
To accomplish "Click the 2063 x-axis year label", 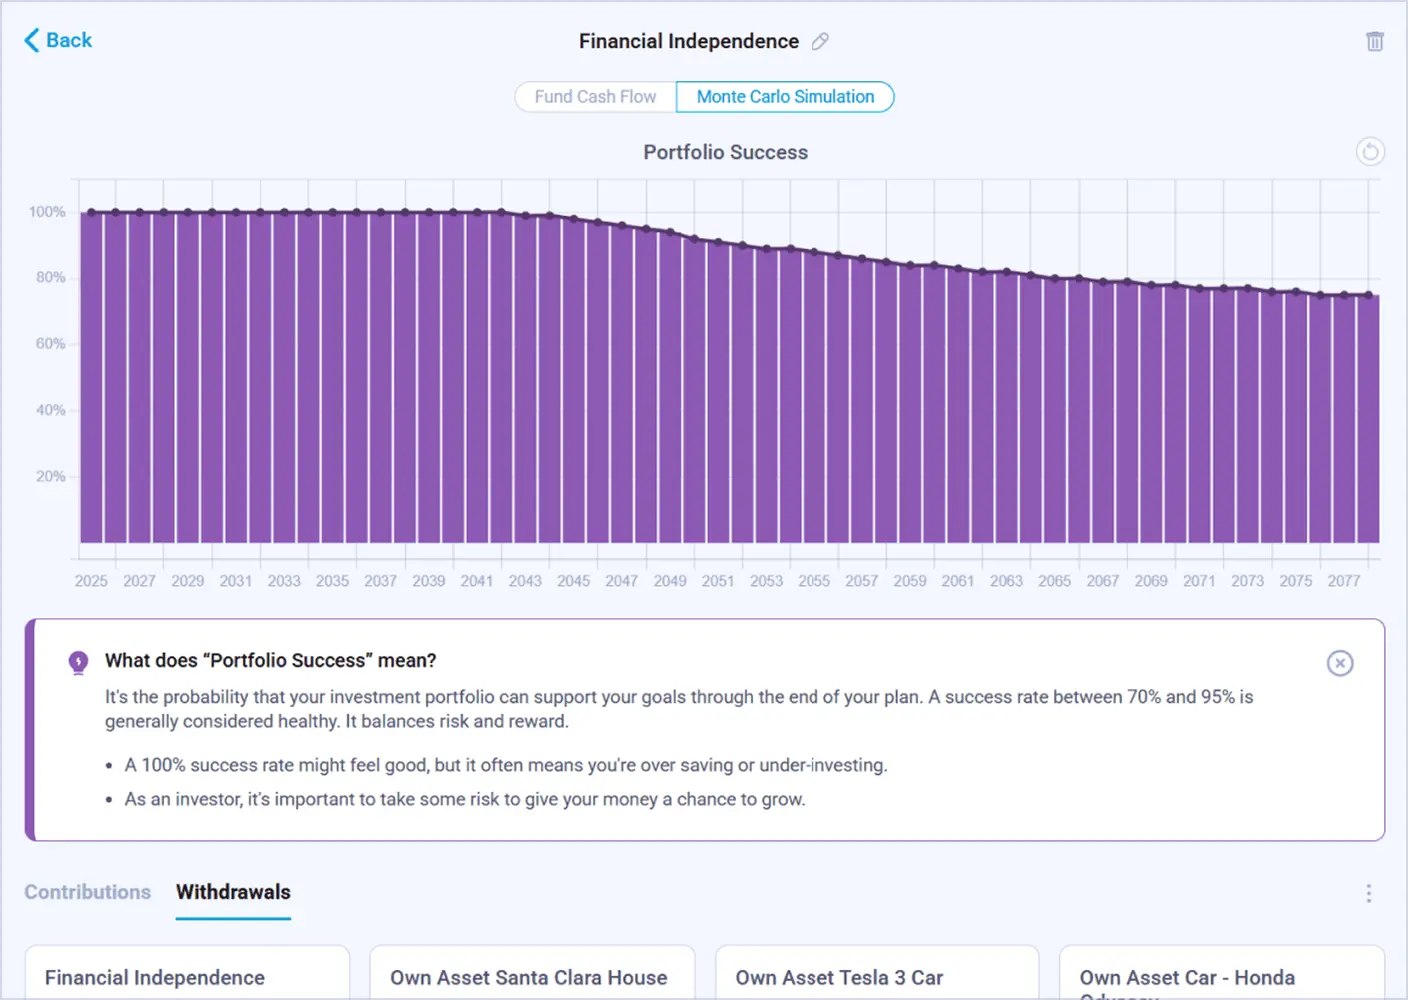I will tap(1006, 581).
